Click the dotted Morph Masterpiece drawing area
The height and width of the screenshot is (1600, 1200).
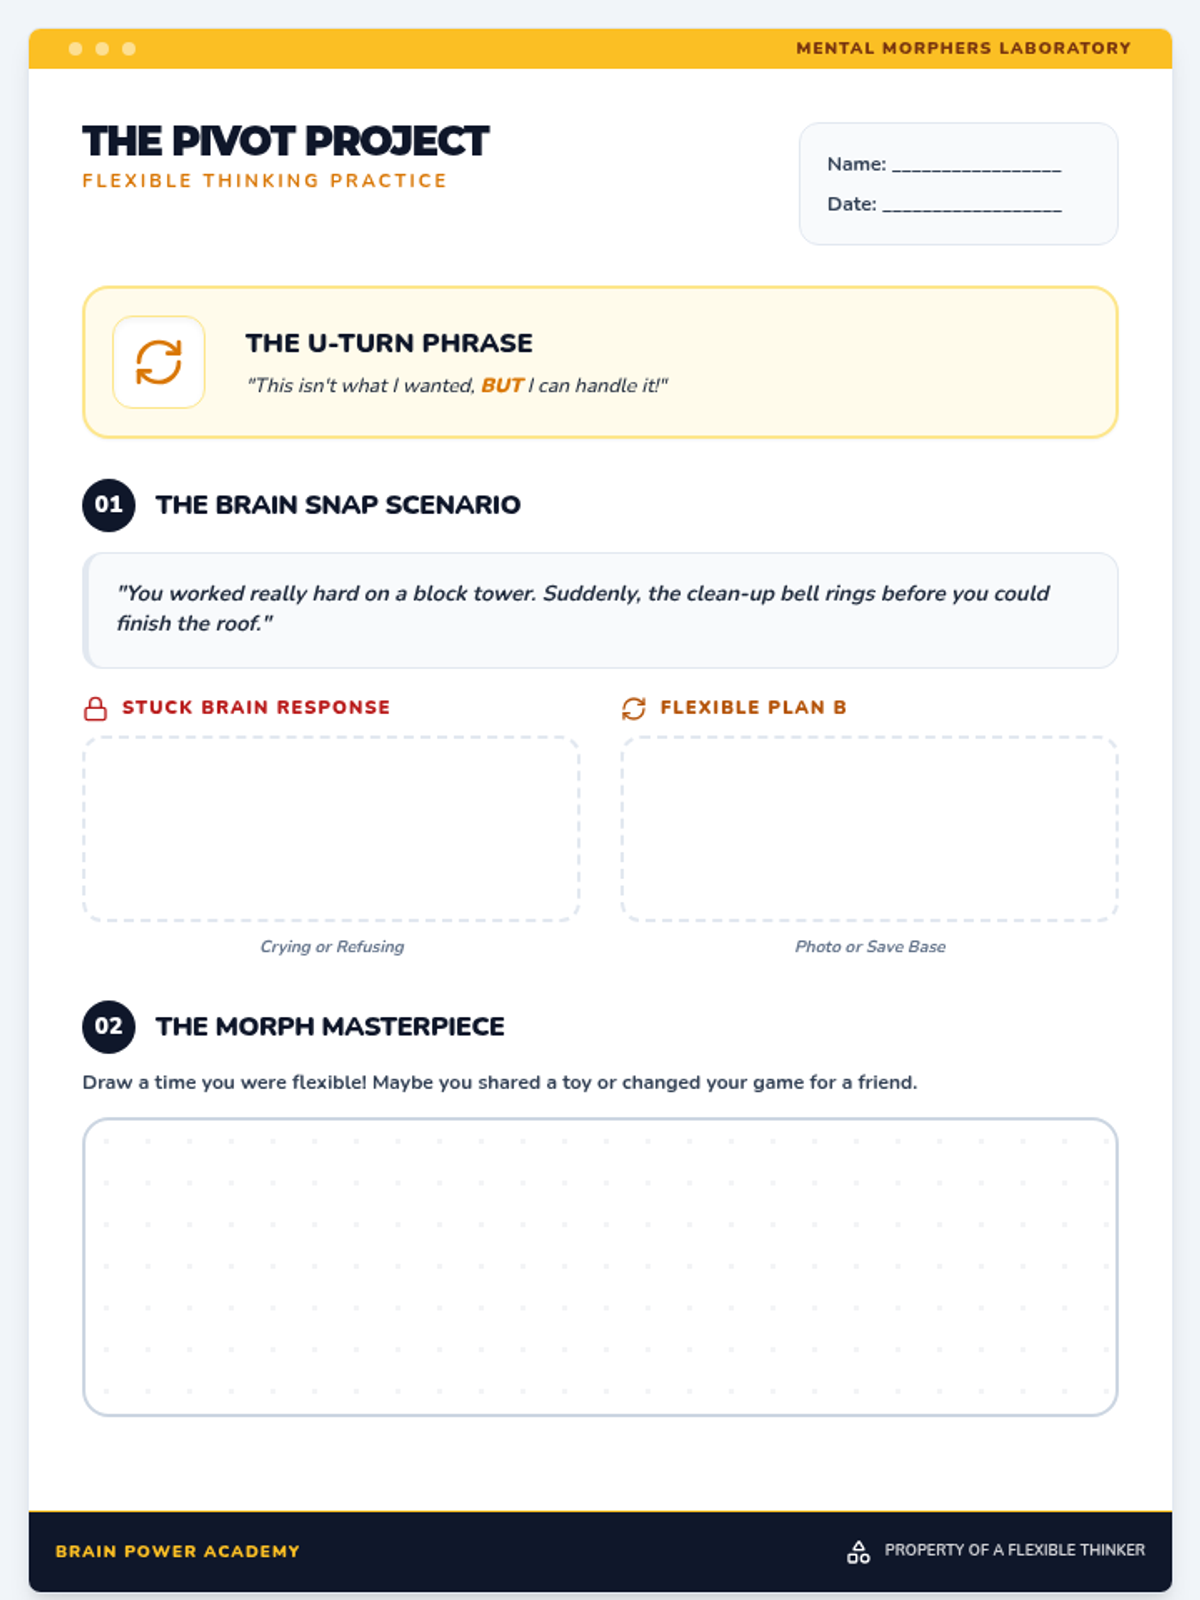[600, 1267]
